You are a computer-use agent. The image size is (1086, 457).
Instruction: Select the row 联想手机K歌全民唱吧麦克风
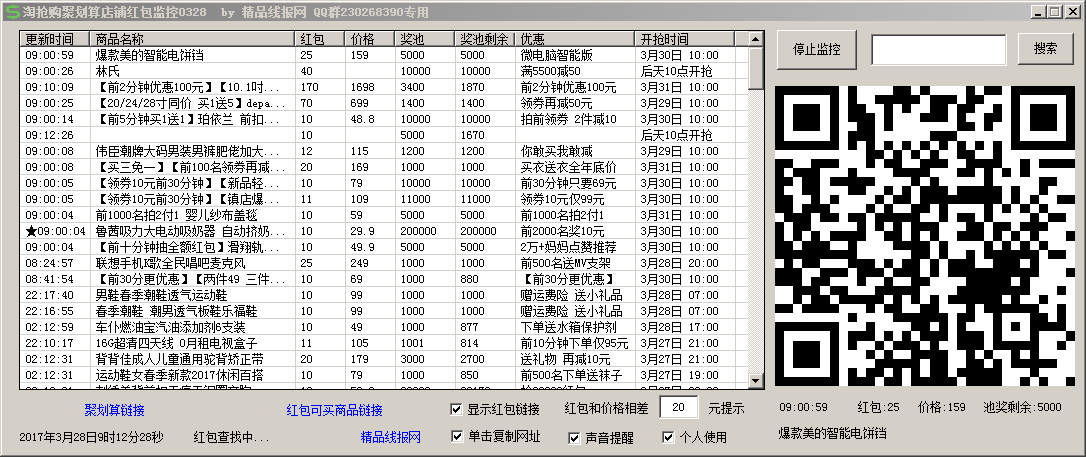pyautogui.click(x=384, y=263)
